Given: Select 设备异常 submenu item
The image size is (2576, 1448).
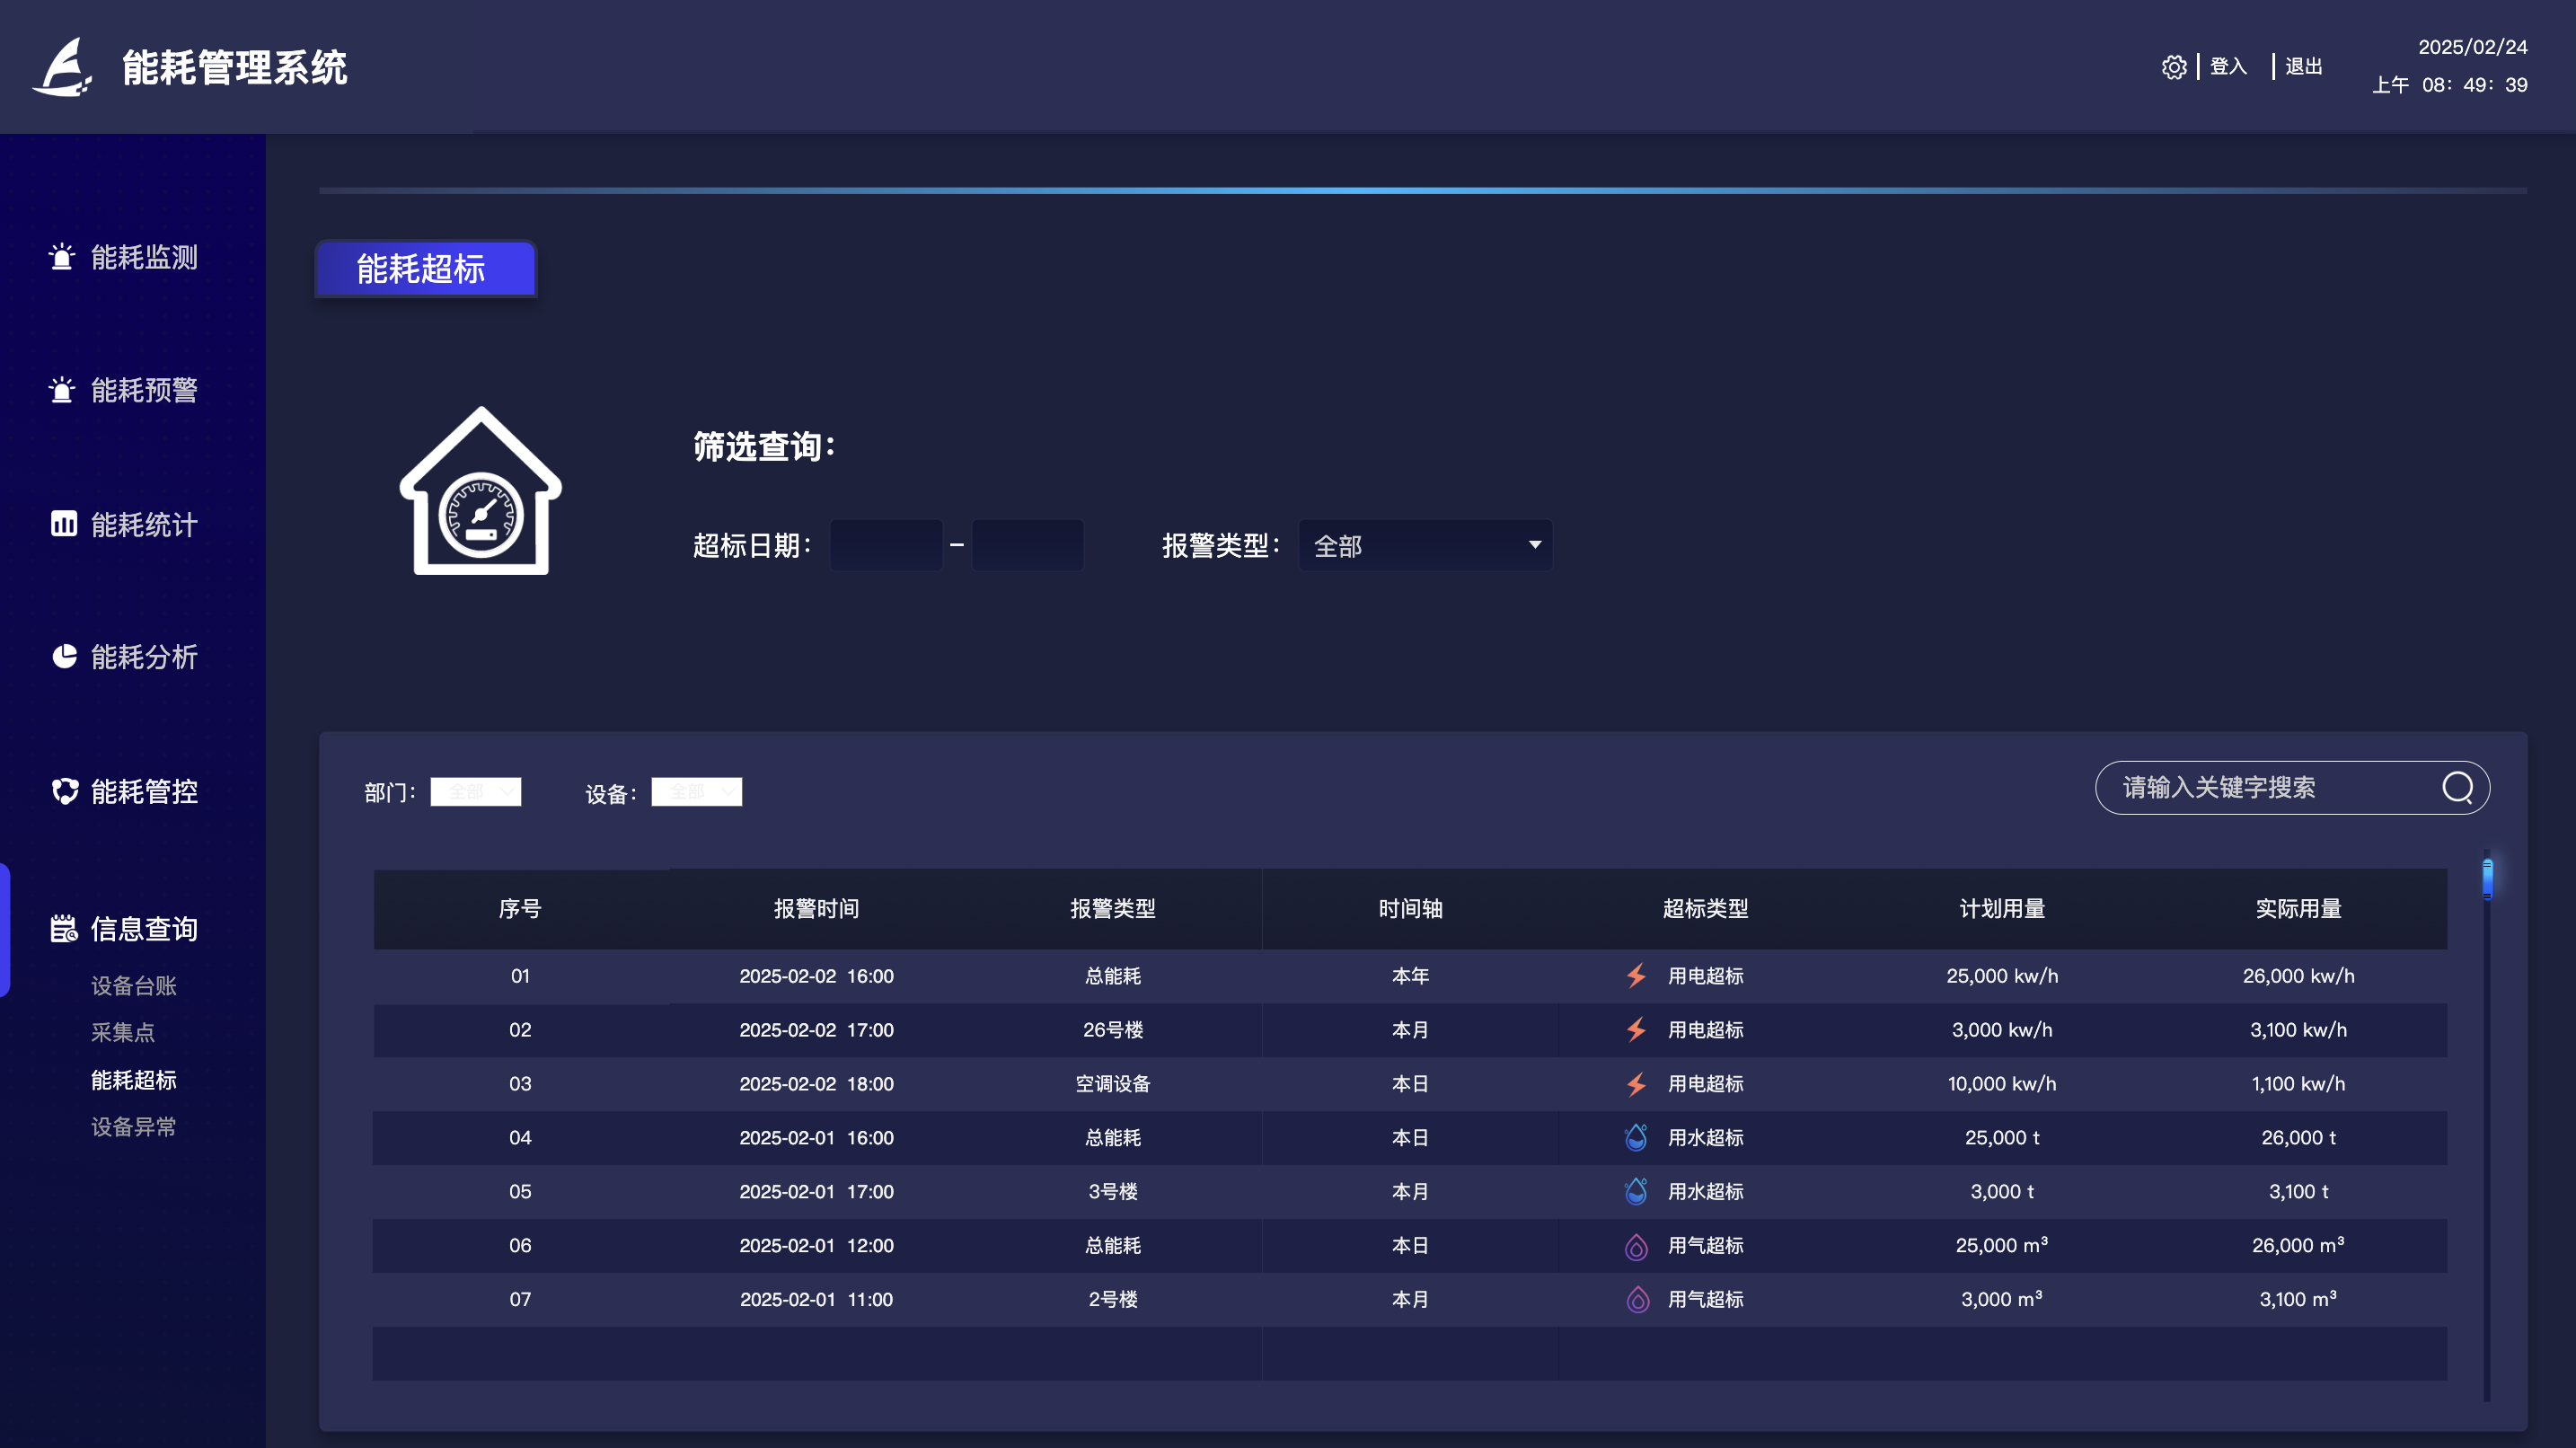Looking at the screenshot, I should coord(134,1127).
